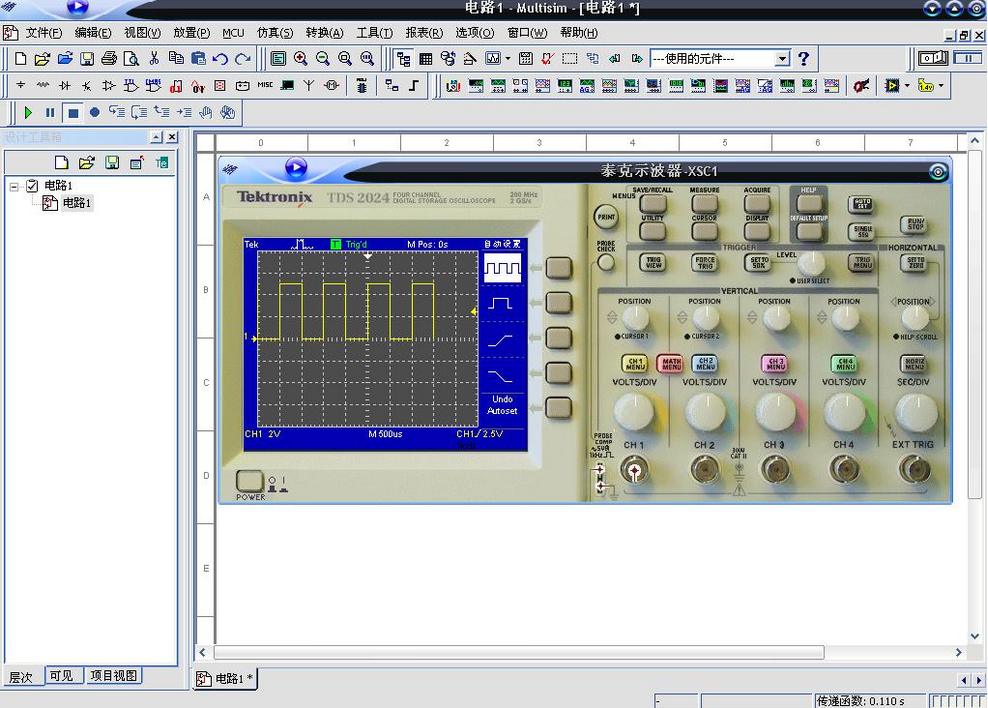Click the Redo arrow icon
The height and width of the screenshot is (708, 988).
(x=243, y=59)
